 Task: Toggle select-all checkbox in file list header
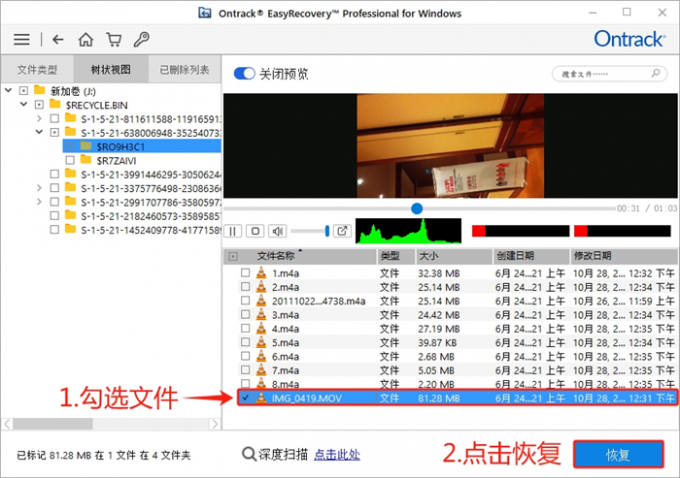pyautogui.click(x=233, y=257)
